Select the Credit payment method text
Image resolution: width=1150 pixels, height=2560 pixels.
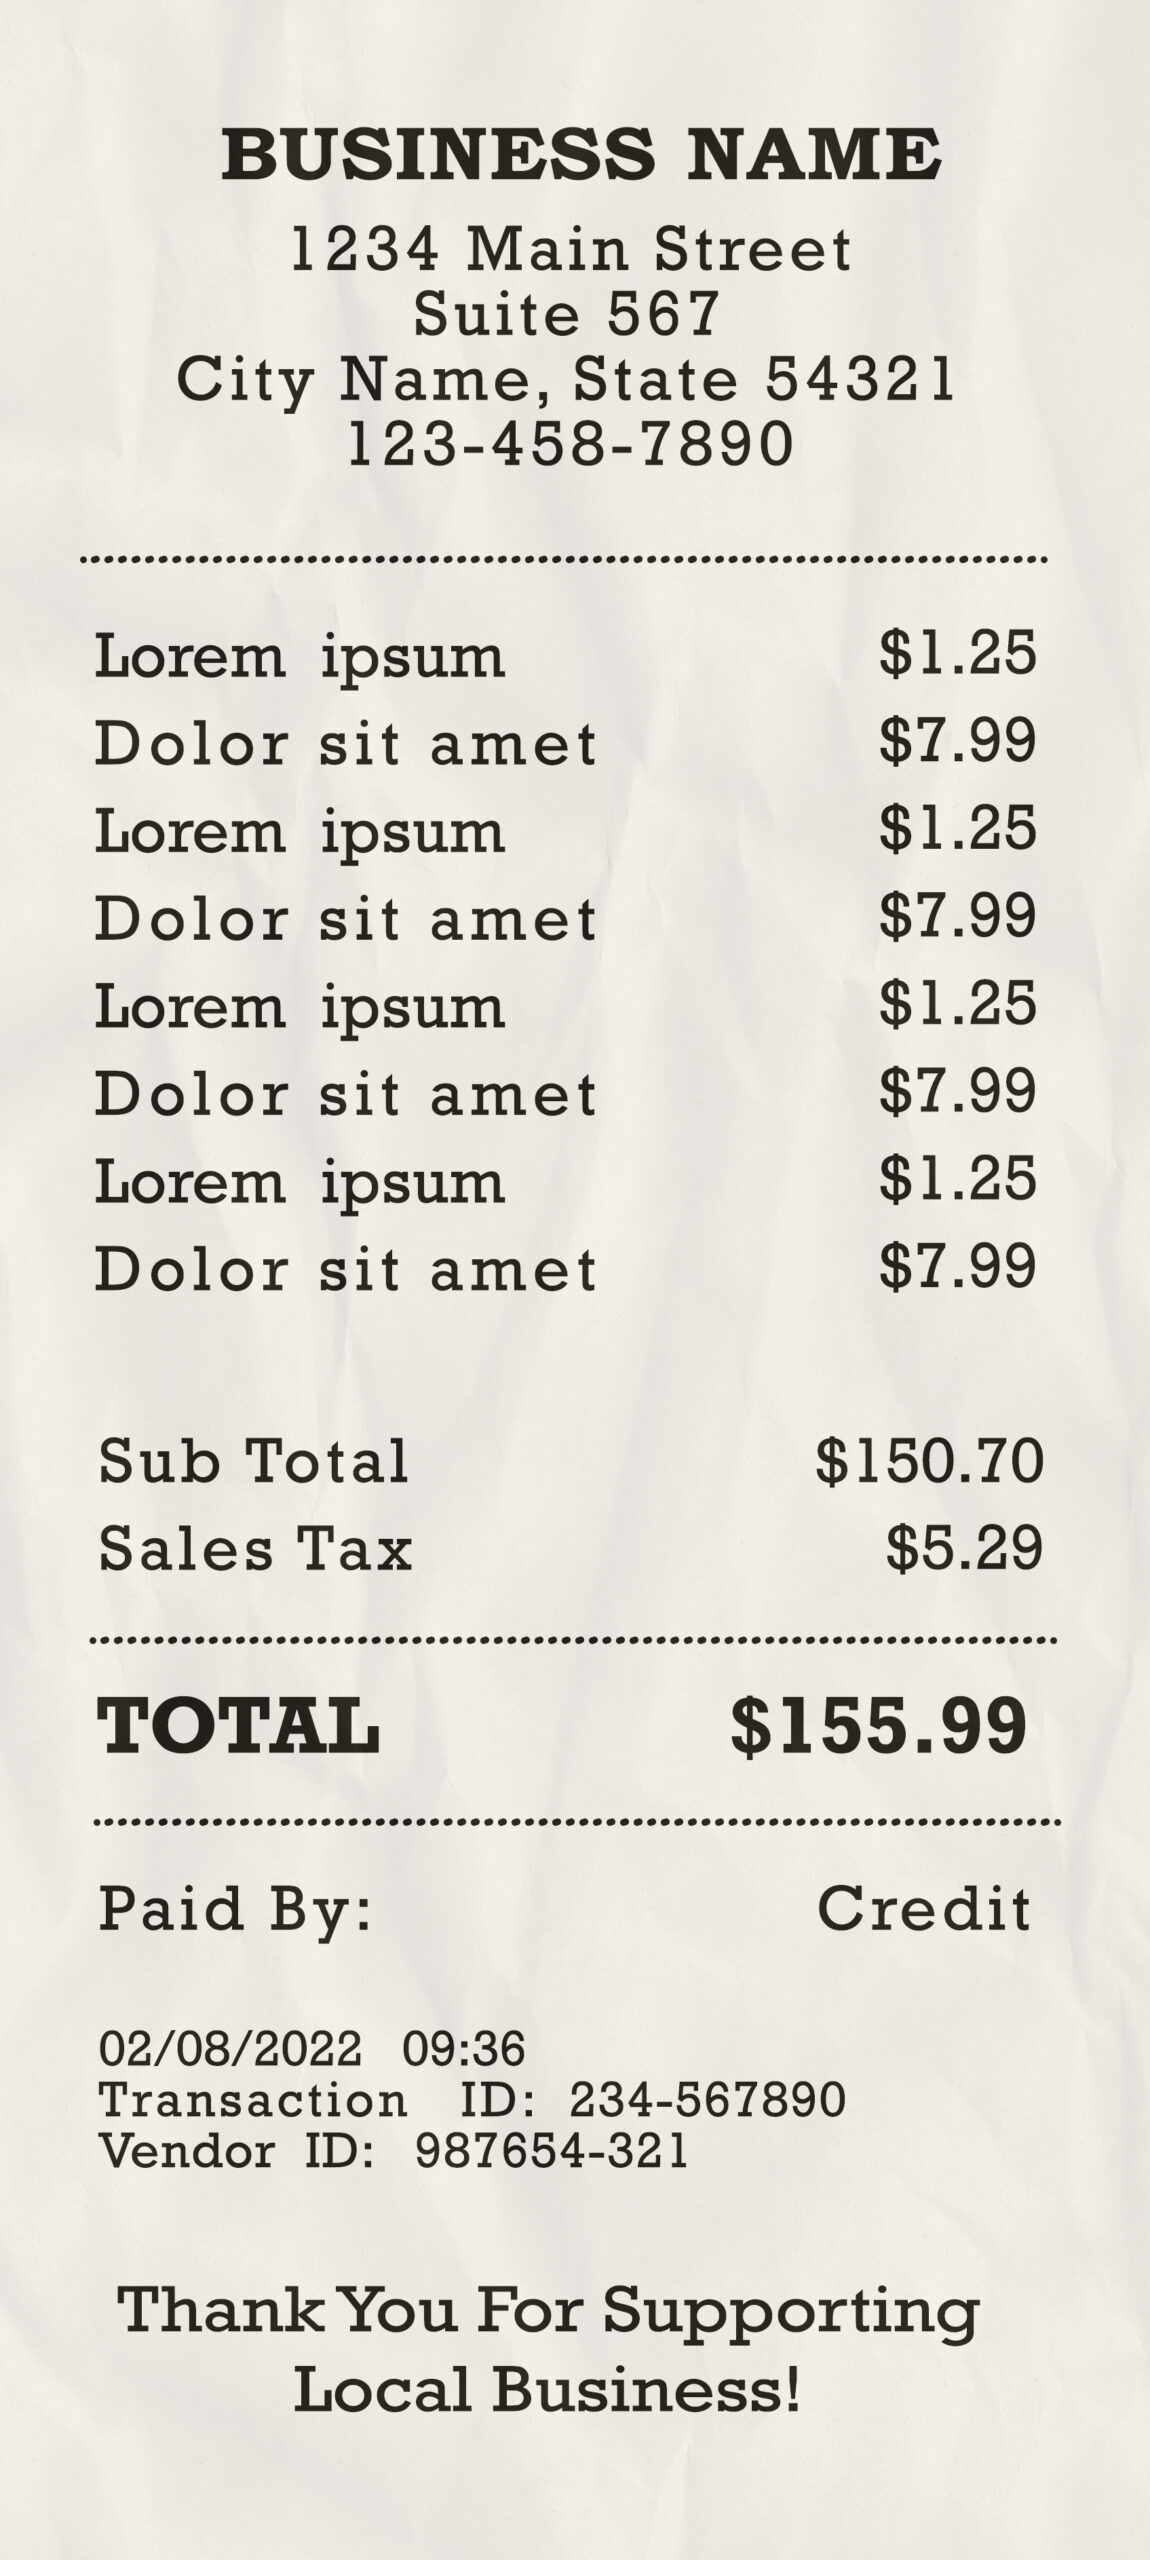point(923,1909)
